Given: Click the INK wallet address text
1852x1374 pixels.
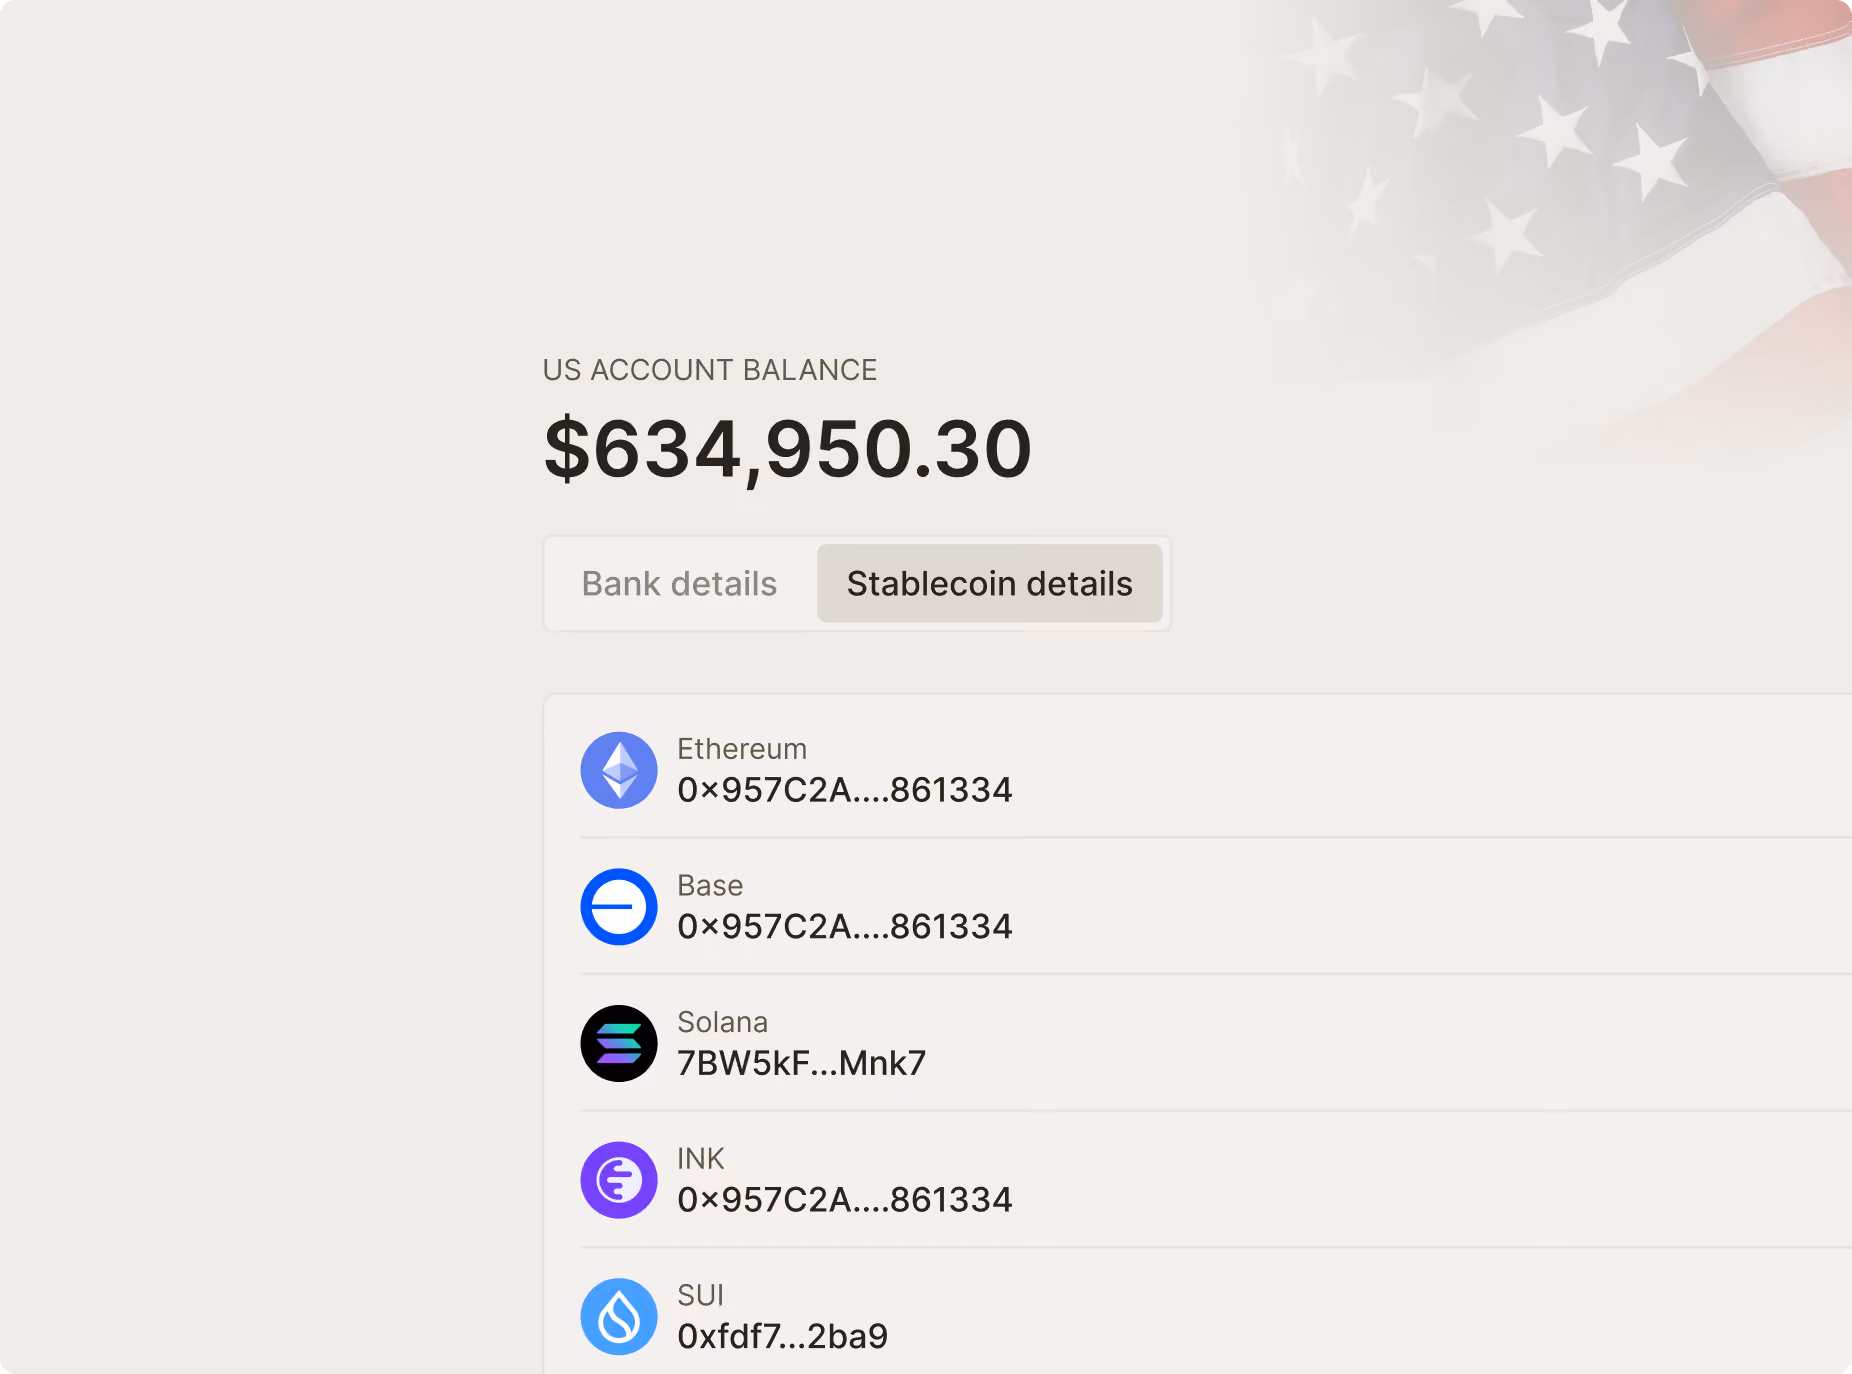Looking at the screenshot, I should coord(844,1200).
